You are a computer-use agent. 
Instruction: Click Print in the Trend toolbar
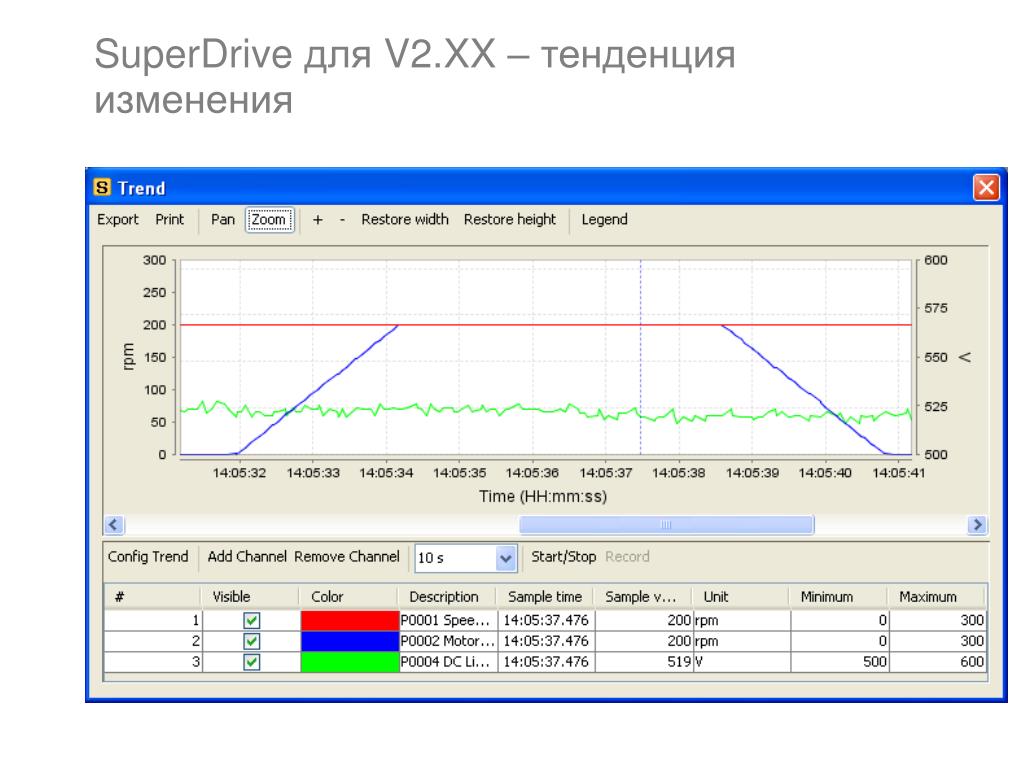(169, 219)
